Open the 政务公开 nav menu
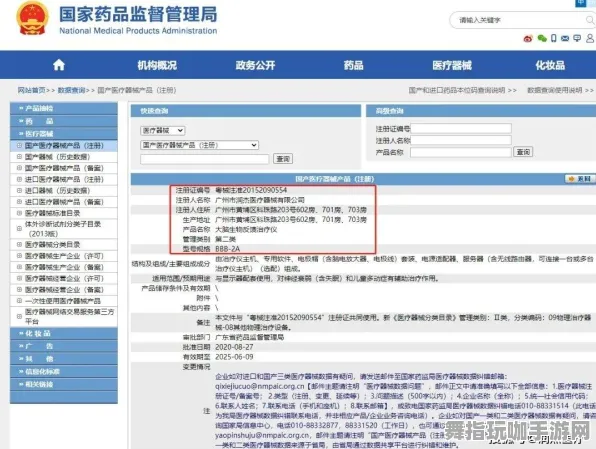This screenshot has height=449, width=596. tap(255, 65)
